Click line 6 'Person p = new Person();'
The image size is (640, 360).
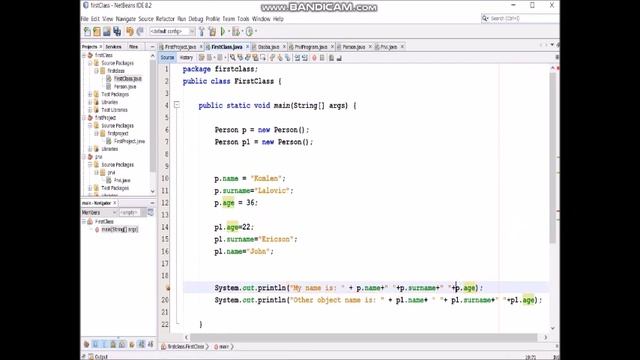262,130
